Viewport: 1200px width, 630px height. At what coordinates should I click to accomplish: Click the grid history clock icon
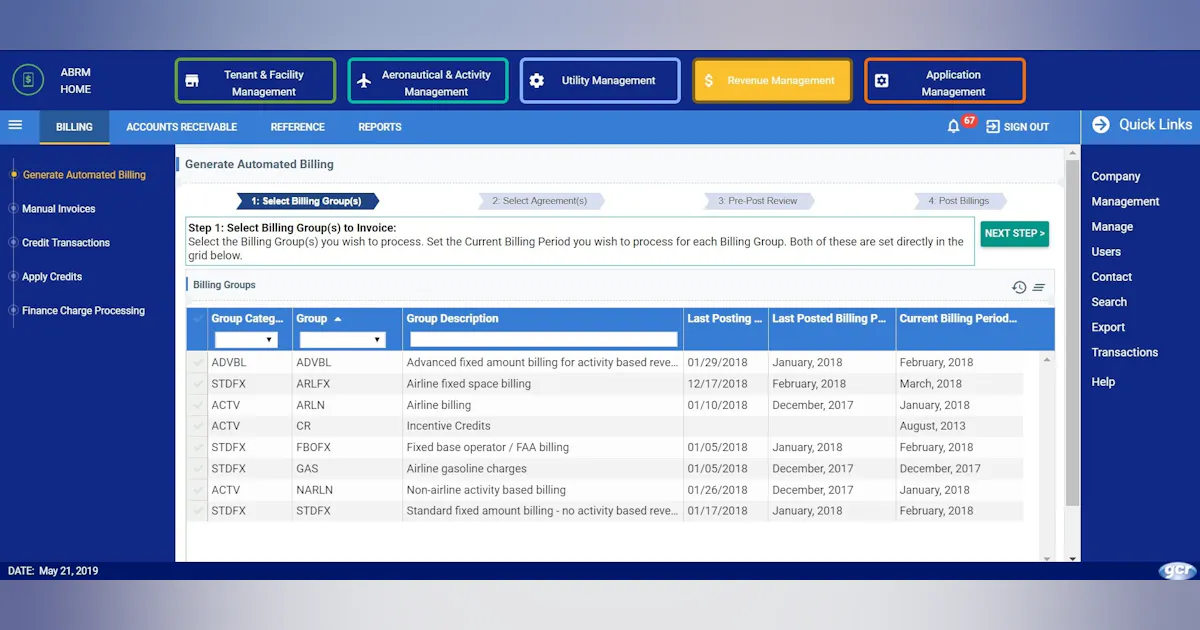1019,287
